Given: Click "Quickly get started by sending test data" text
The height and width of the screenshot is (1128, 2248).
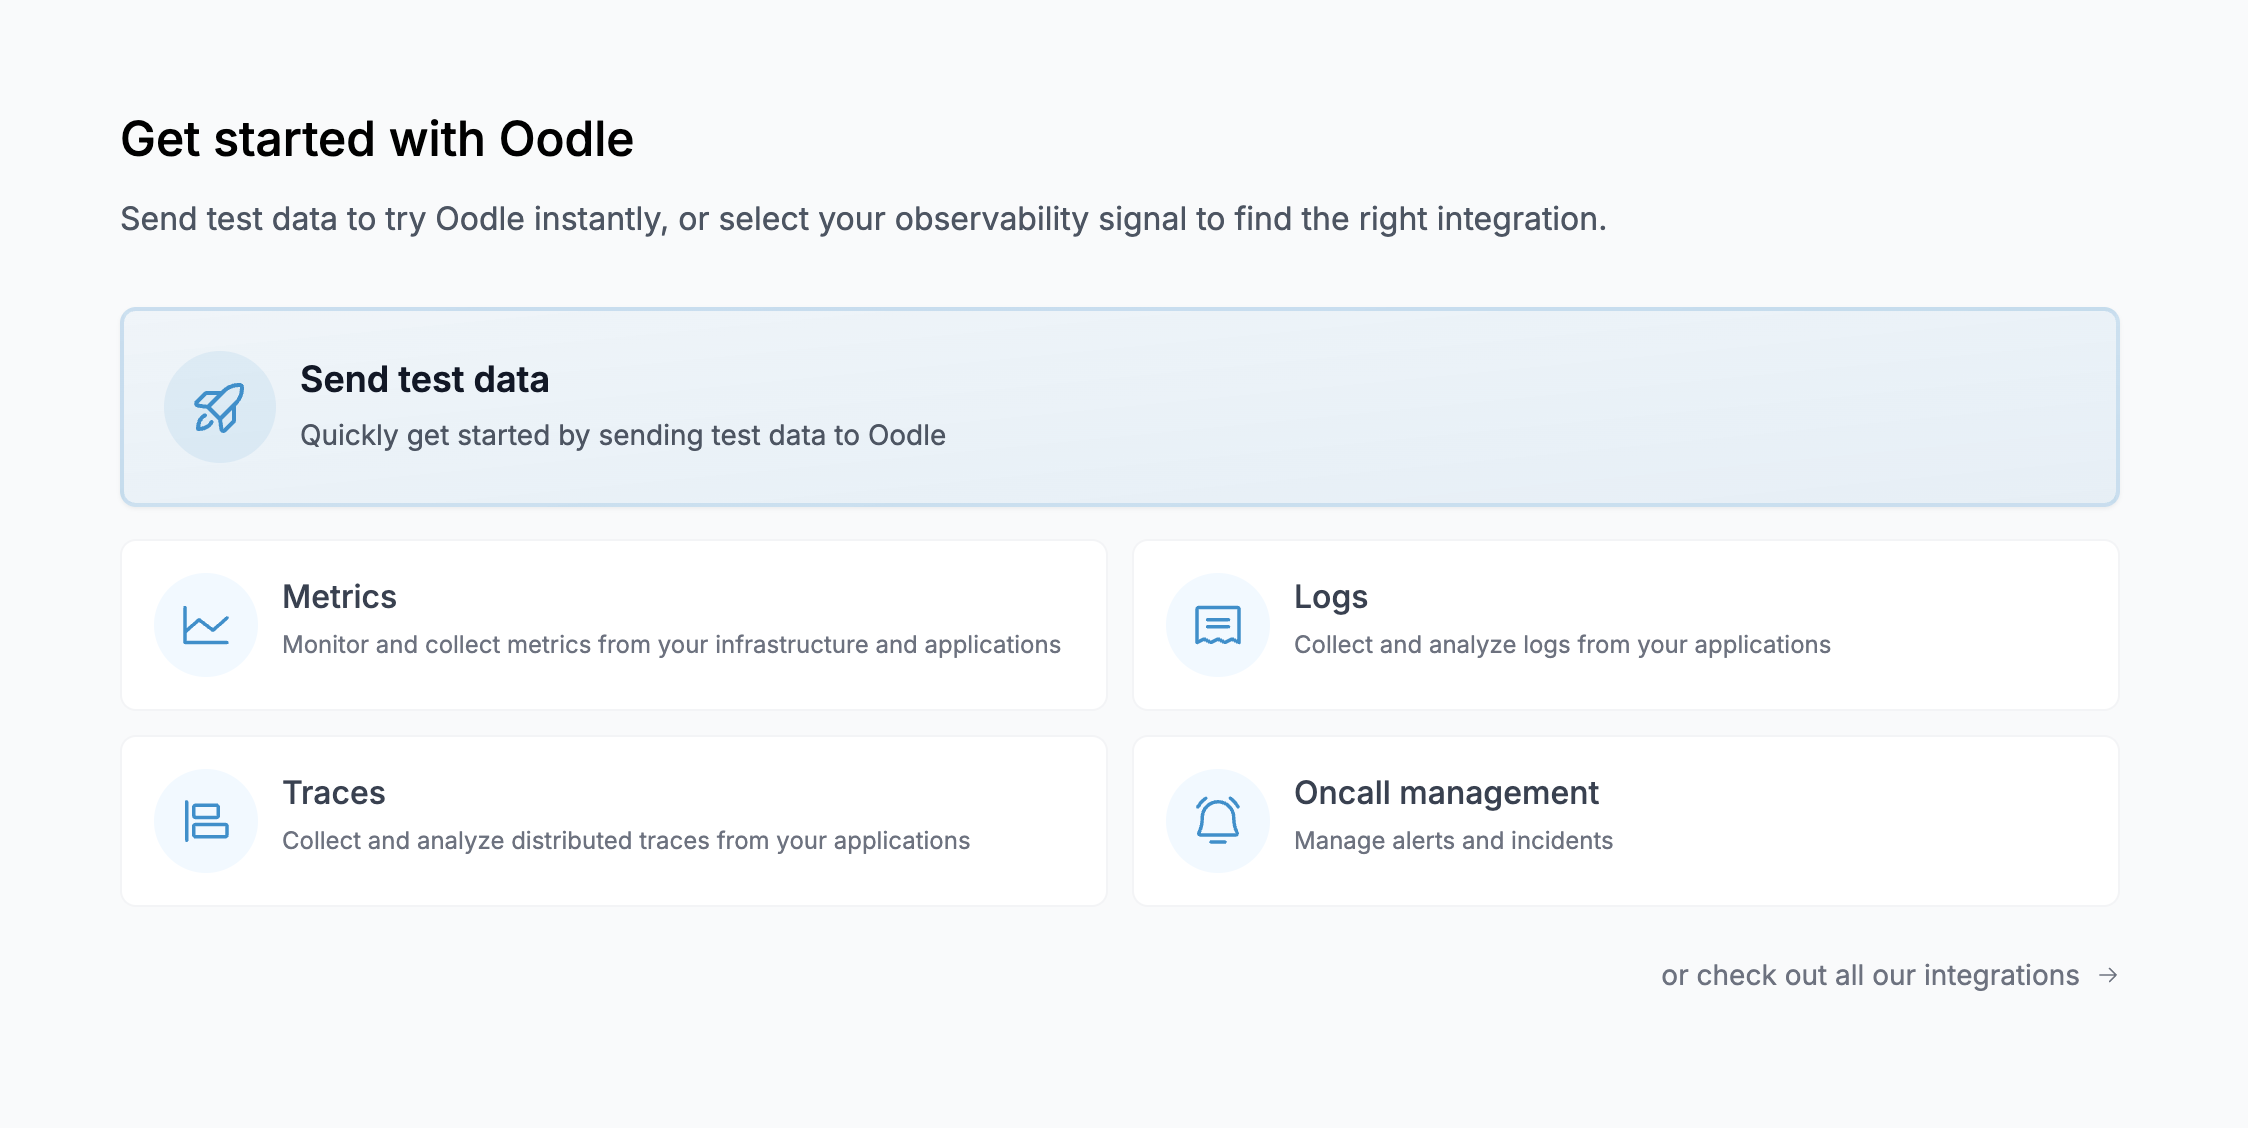Looking at the screenshot, I should click(x=622, y=436).
